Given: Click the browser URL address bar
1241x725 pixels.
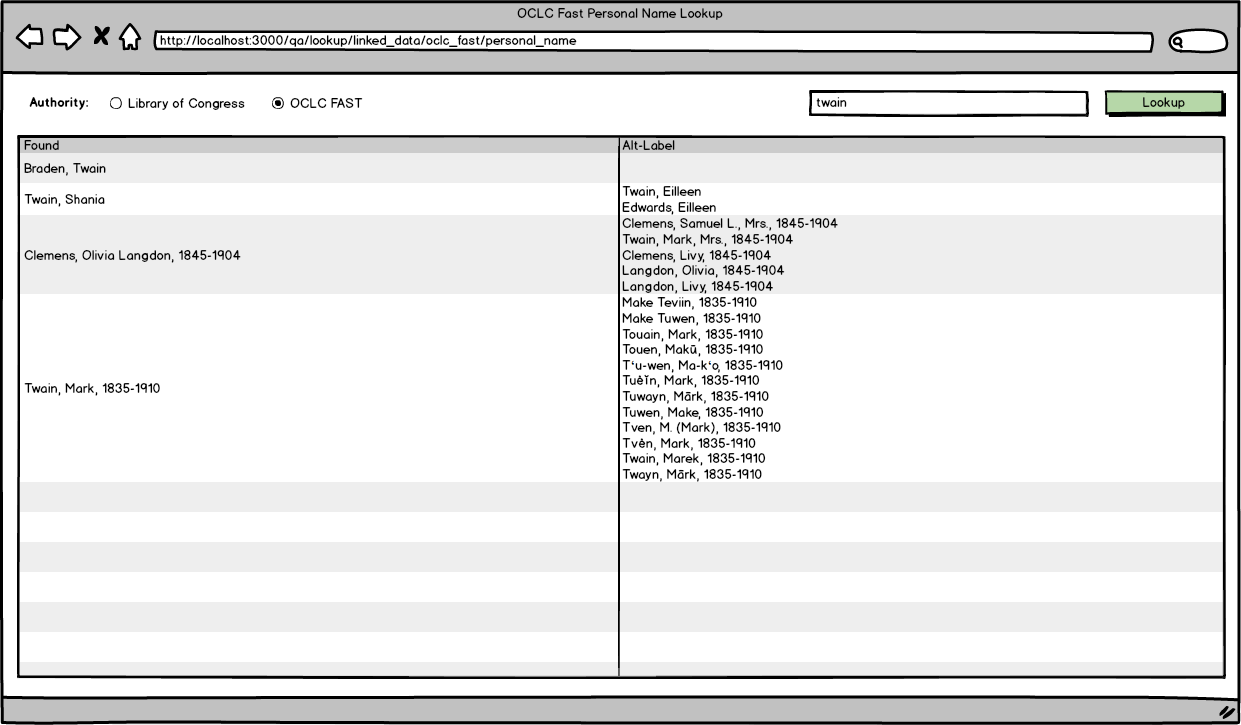Looking at the screenshot, I should coord(653,42).
